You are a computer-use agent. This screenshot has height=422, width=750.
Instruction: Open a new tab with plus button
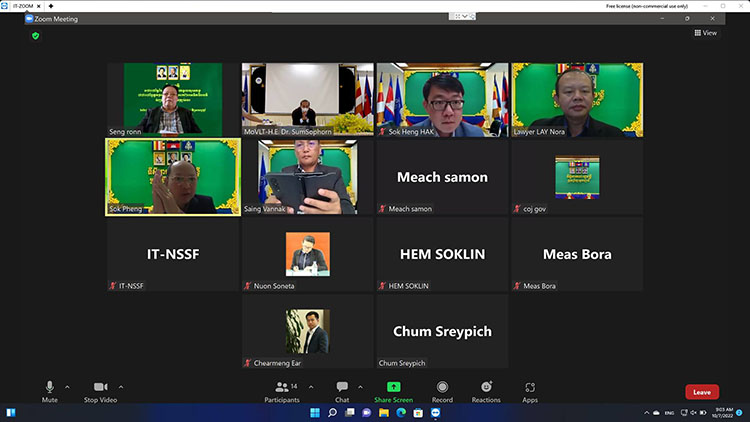coord(50,6)
